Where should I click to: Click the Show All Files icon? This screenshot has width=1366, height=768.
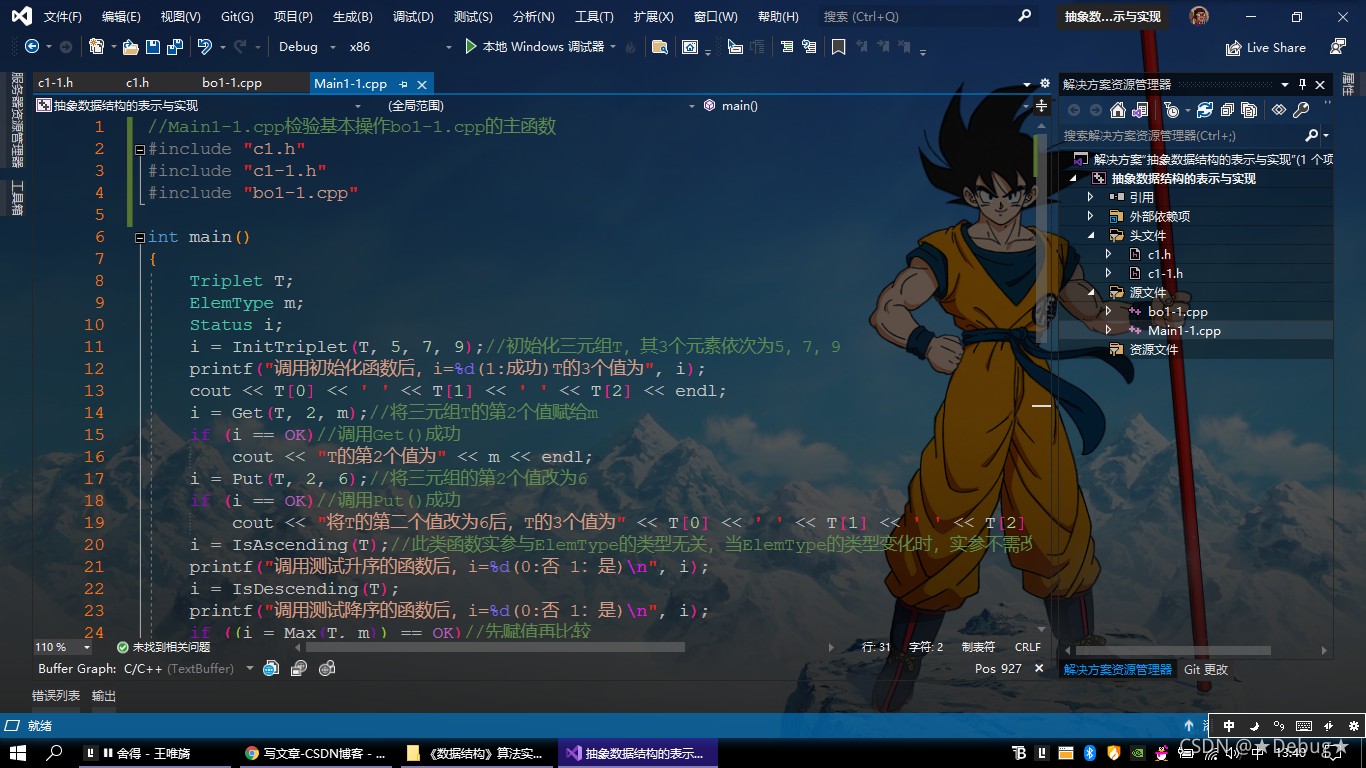[1249, 110]
